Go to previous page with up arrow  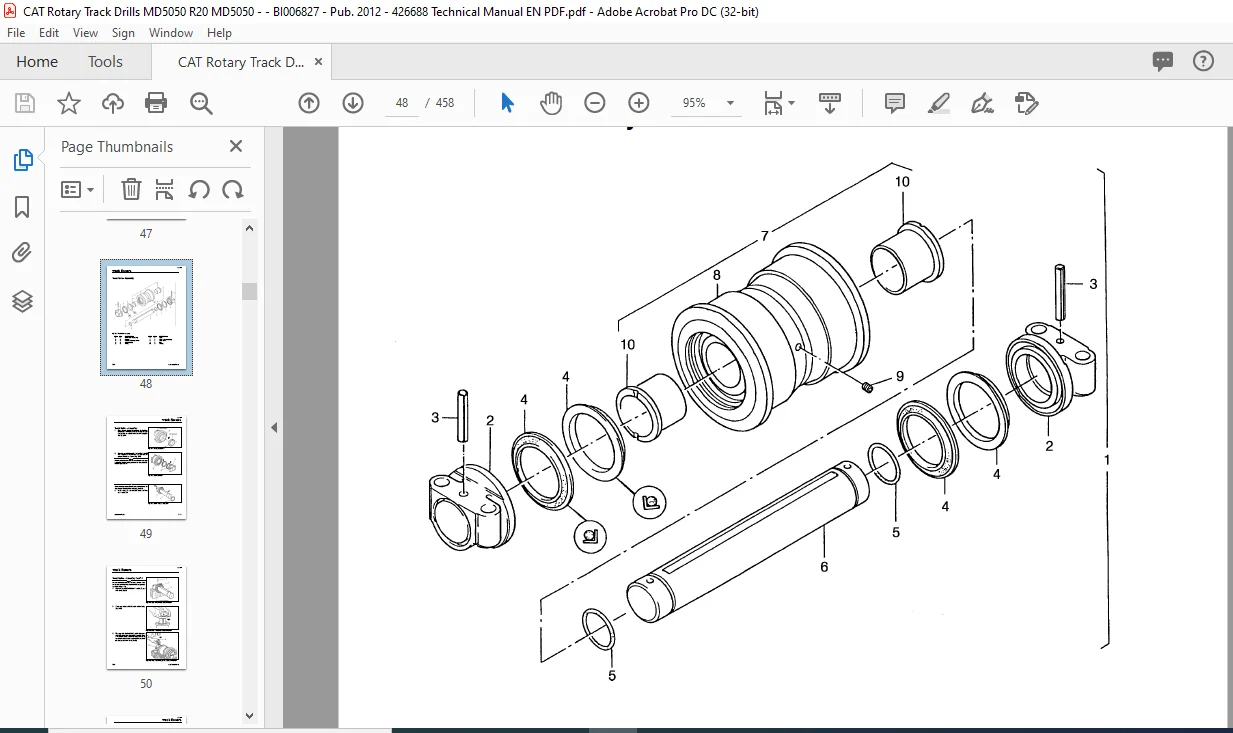coord(309,103)
